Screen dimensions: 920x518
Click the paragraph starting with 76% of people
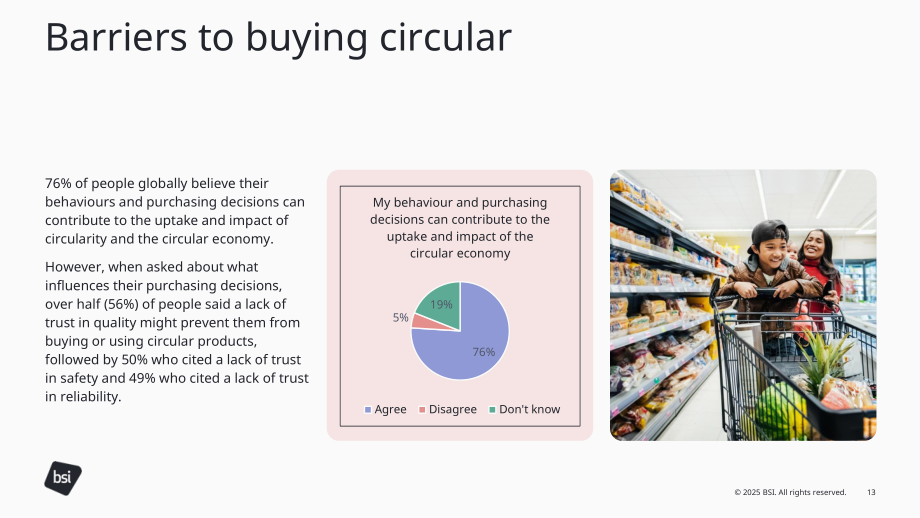tap(175, 211)
